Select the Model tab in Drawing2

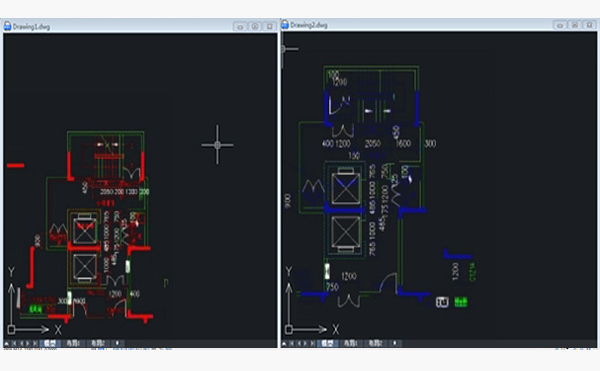(x=328, y=343)
